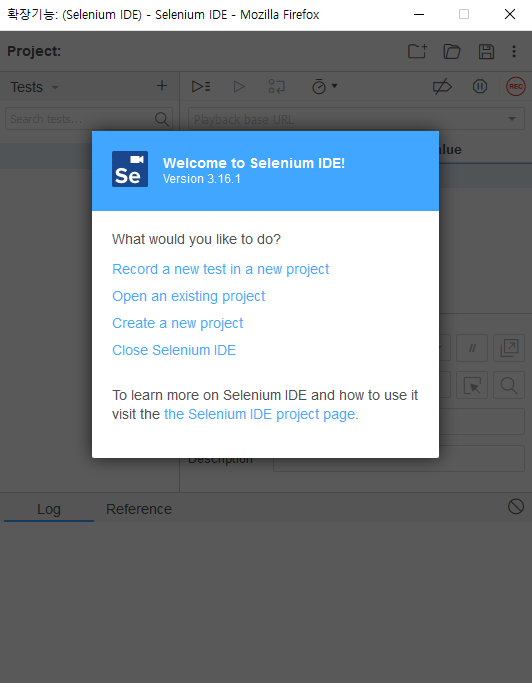
Task: Select Create a new project link
Action: coord(178,323)
